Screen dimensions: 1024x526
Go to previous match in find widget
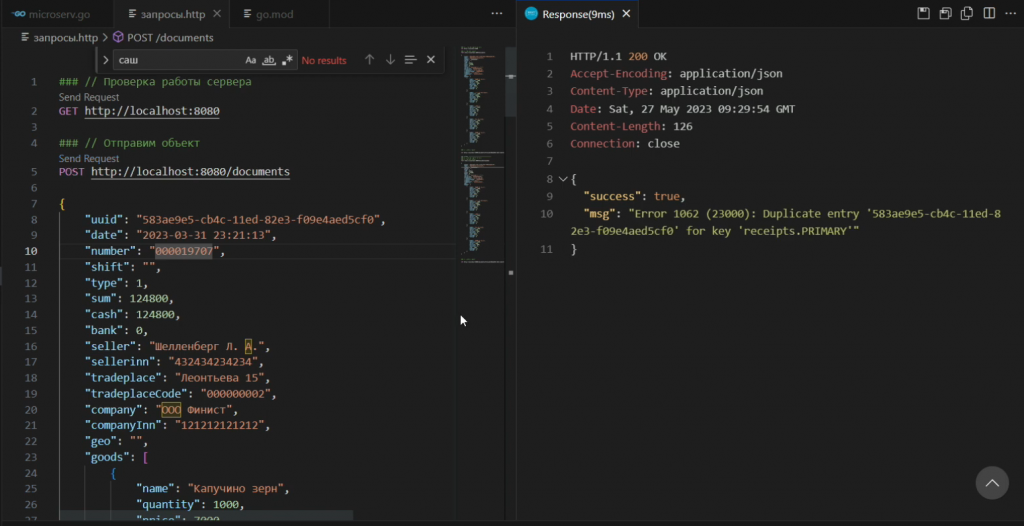370,60
